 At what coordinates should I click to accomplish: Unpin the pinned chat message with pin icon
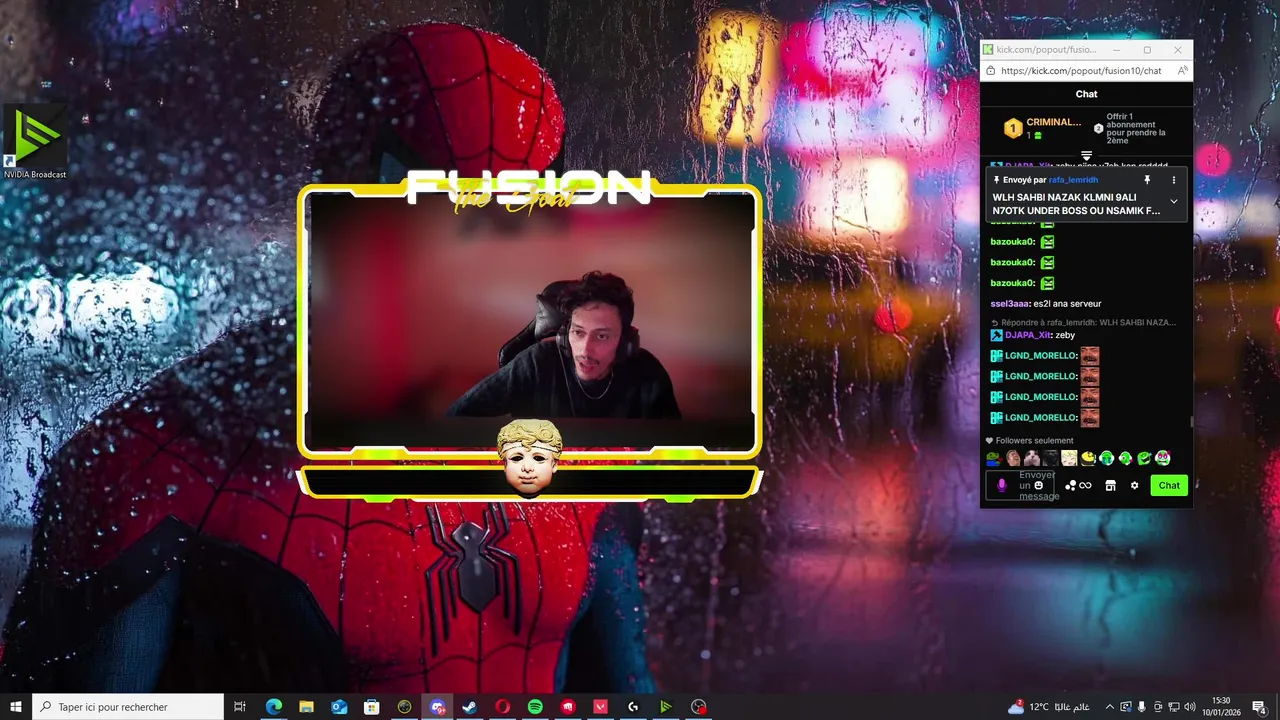(x=1147, y=180)
